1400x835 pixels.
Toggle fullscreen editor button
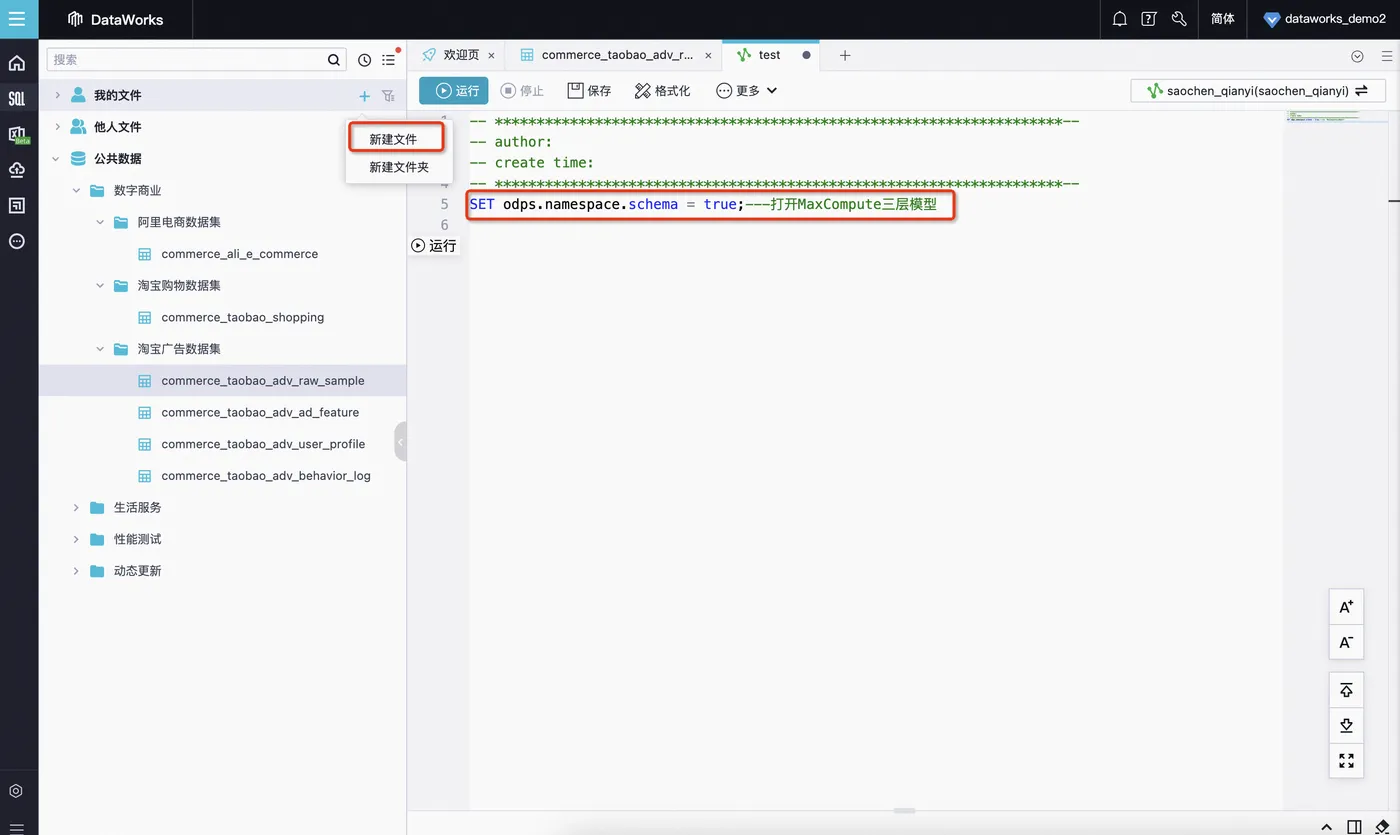[x=1346, y=761]
